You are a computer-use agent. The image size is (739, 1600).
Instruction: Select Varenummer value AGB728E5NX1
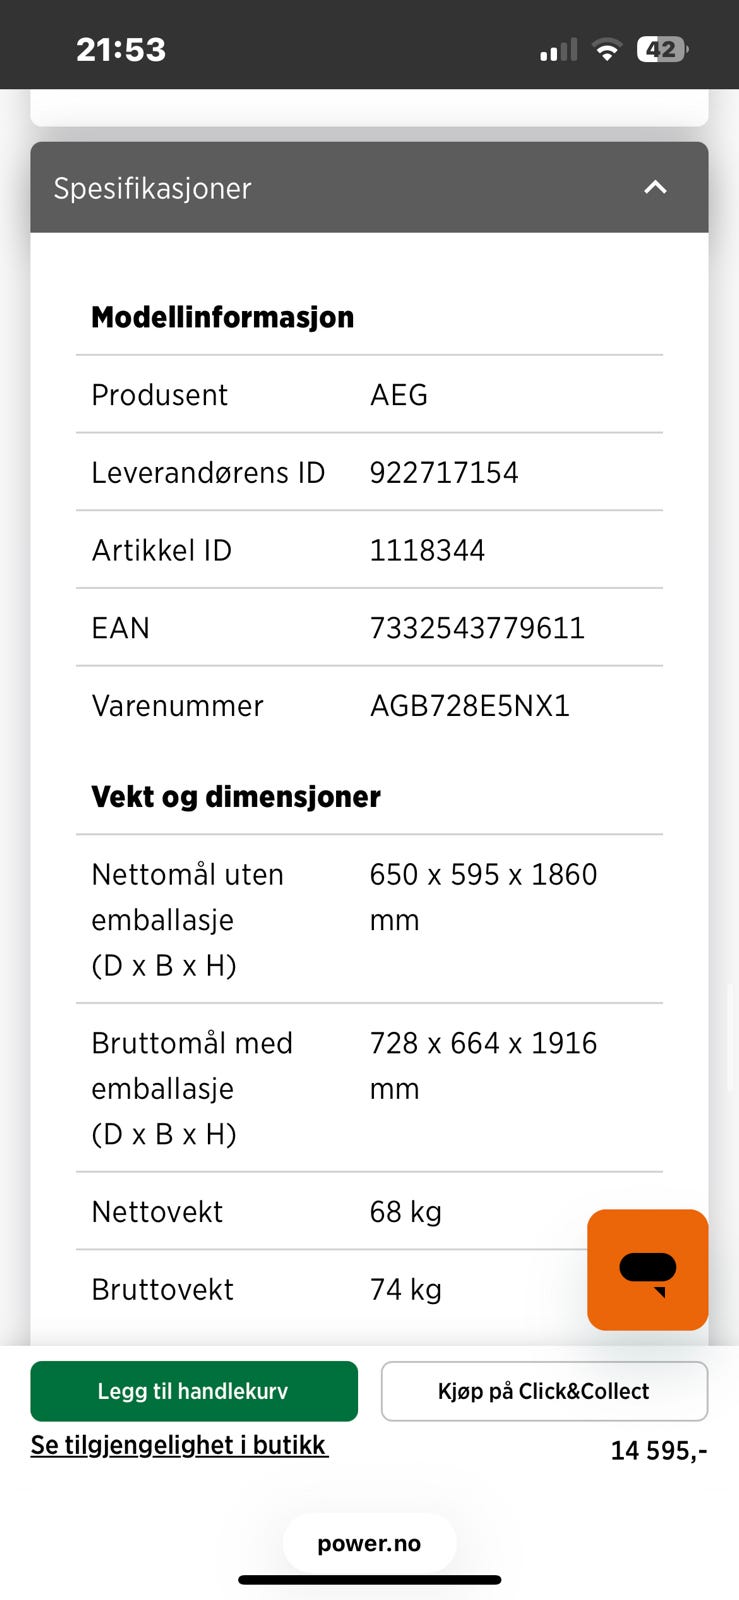point(470,706)
